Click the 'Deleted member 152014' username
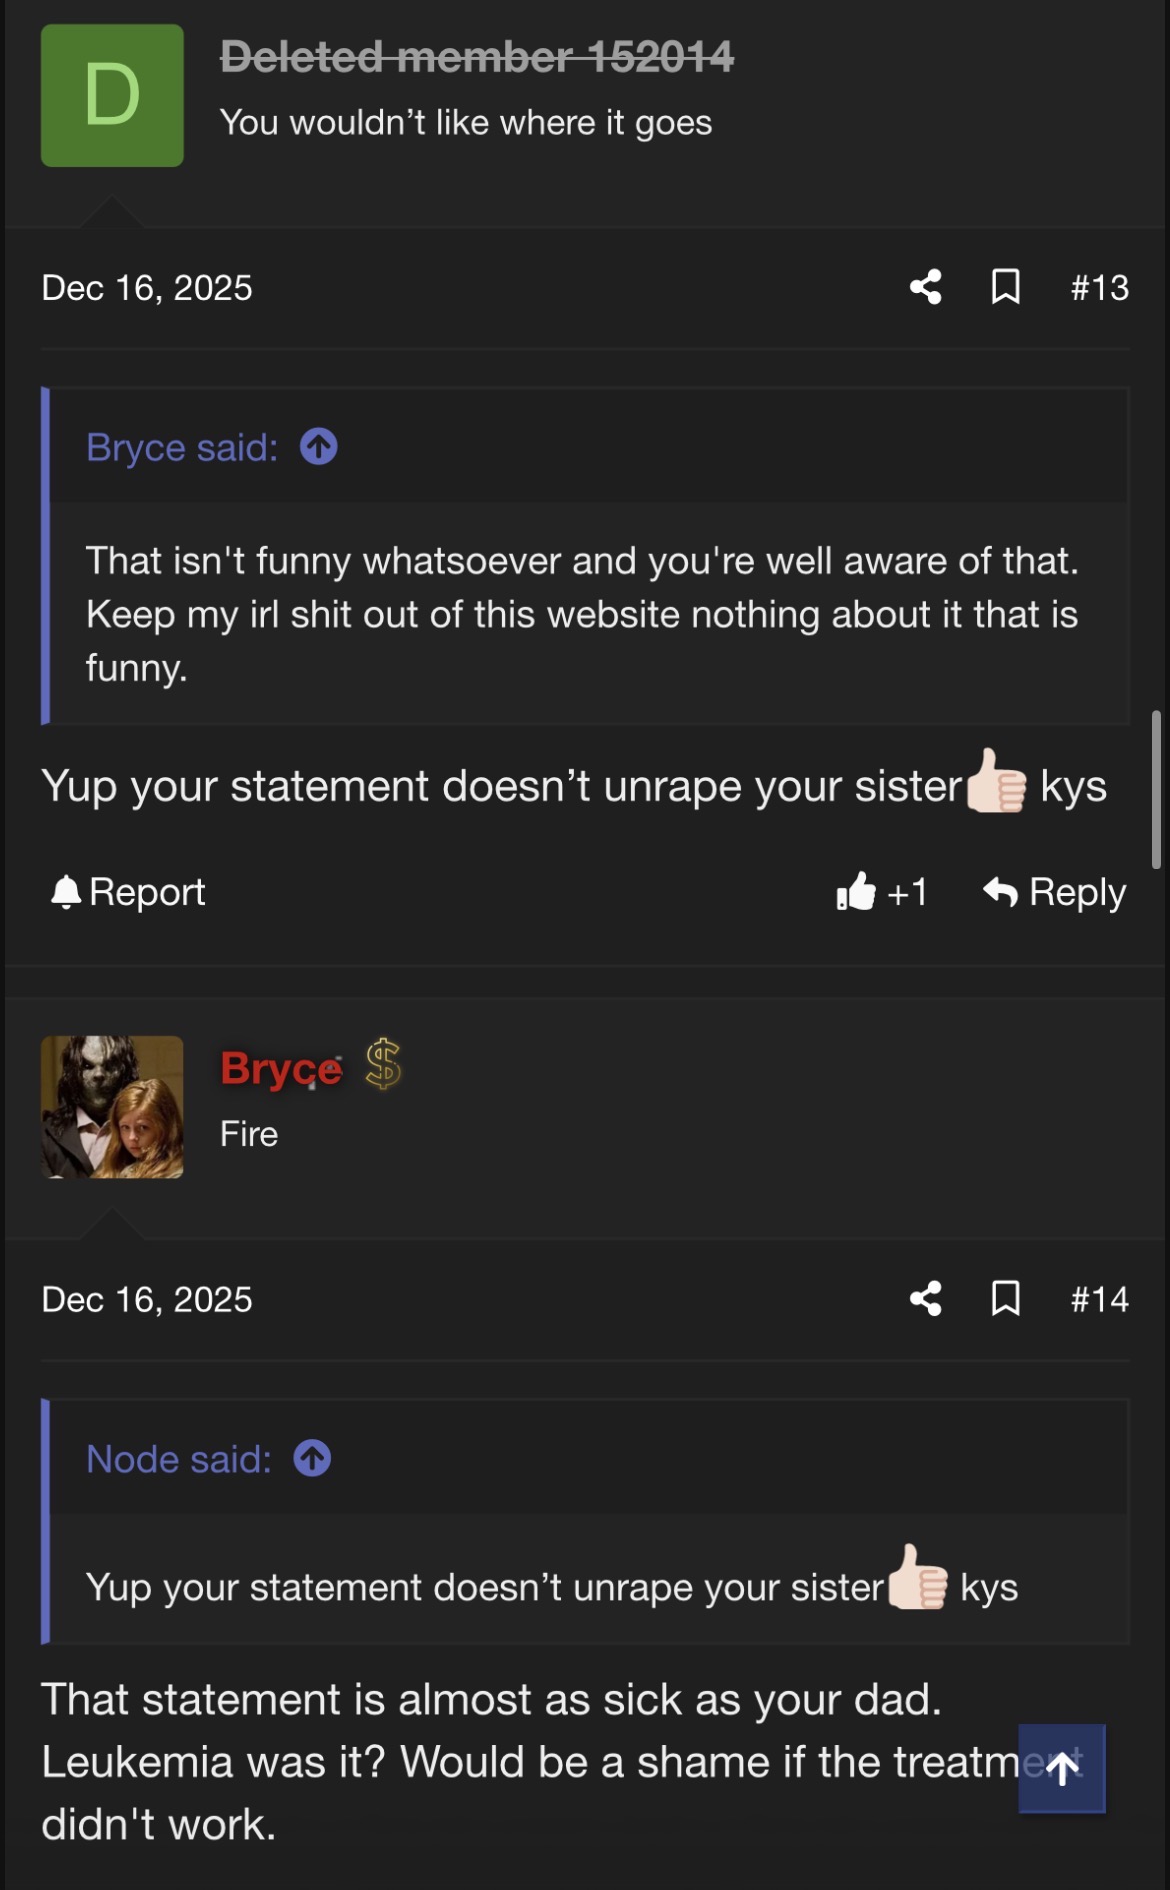Image resolution: width=1170 pixels, height=1890 pixels. [x=477, y=57]
